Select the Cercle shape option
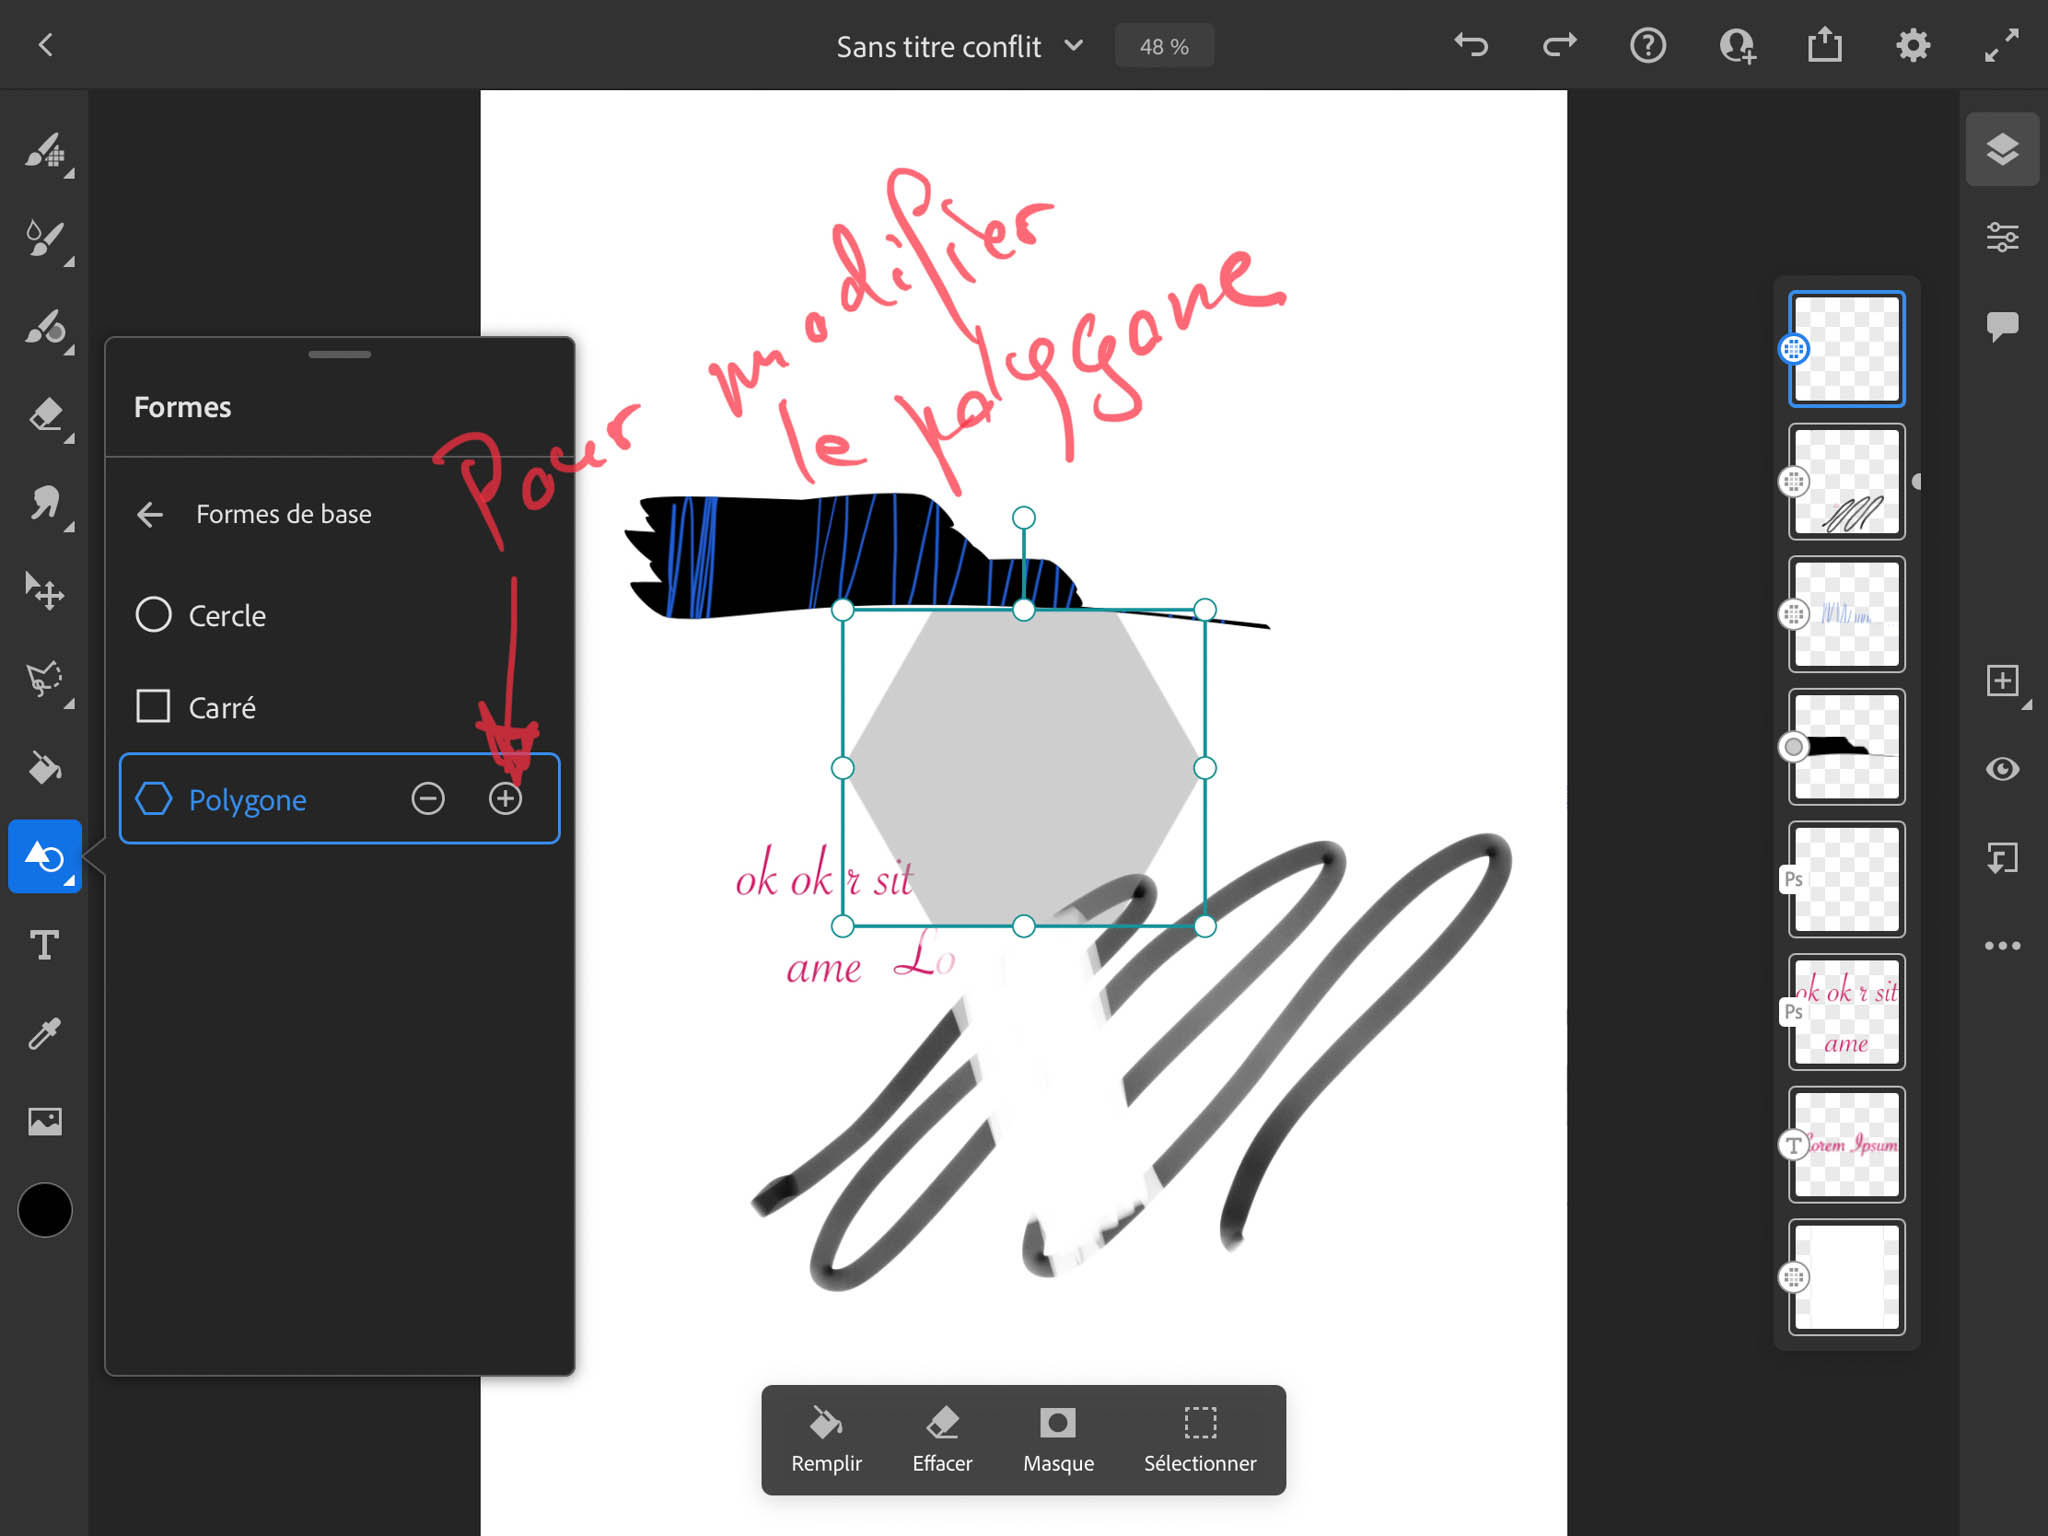The image size is (2048, 1536). pos(225,615)
